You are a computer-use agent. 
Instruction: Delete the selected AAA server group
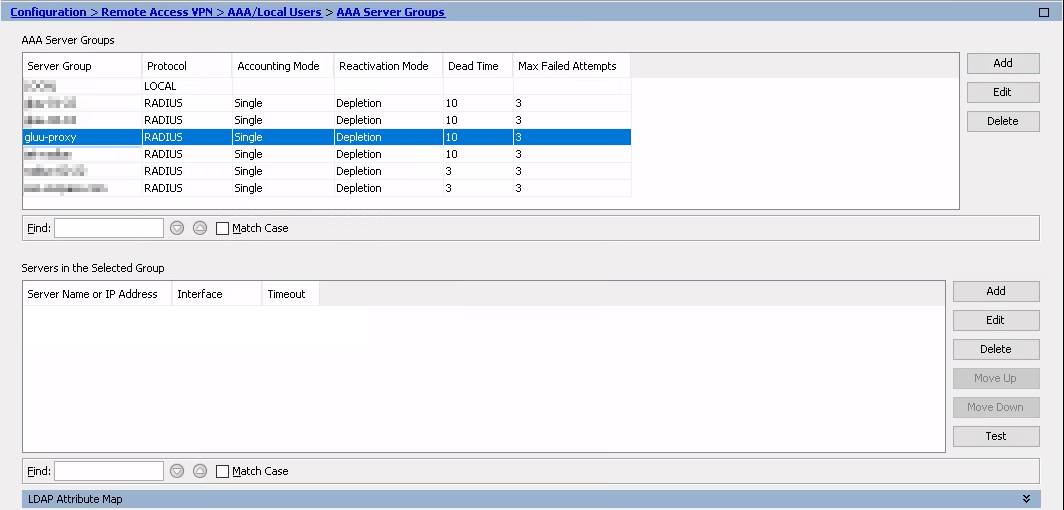tap(1003, 121)
